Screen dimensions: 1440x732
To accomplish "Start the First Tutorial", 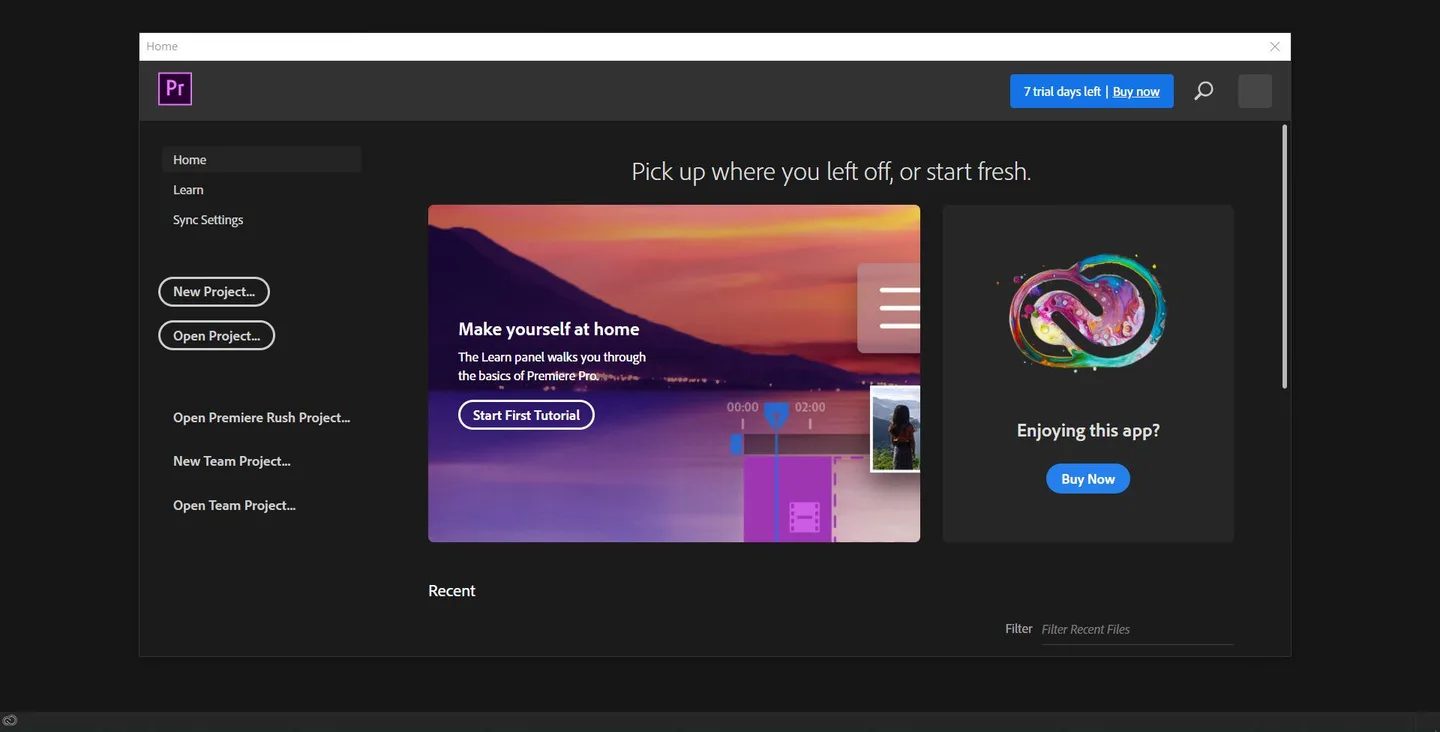I will click(x=526, y=415).
